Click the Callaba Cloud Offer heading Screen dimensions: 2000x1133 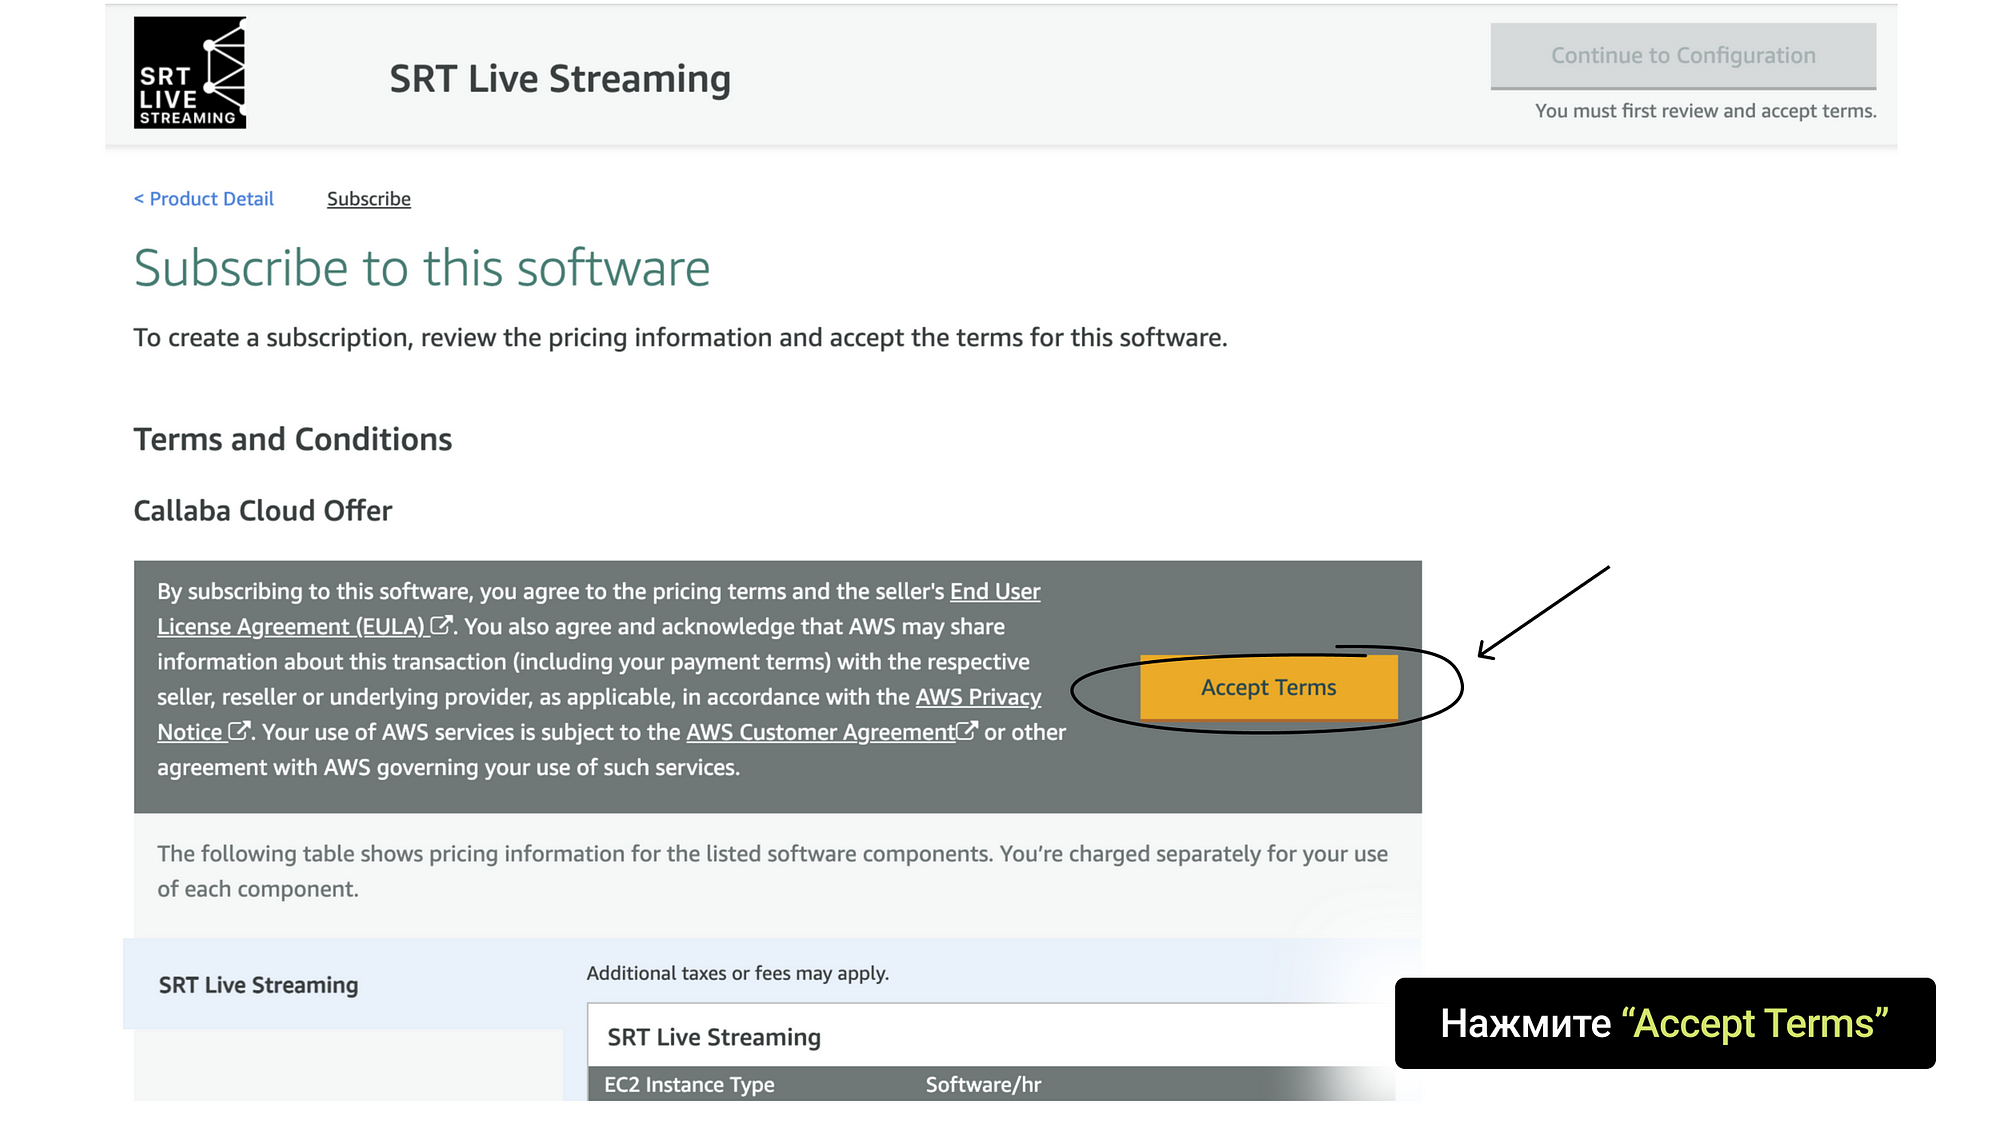tap(263, 511)
